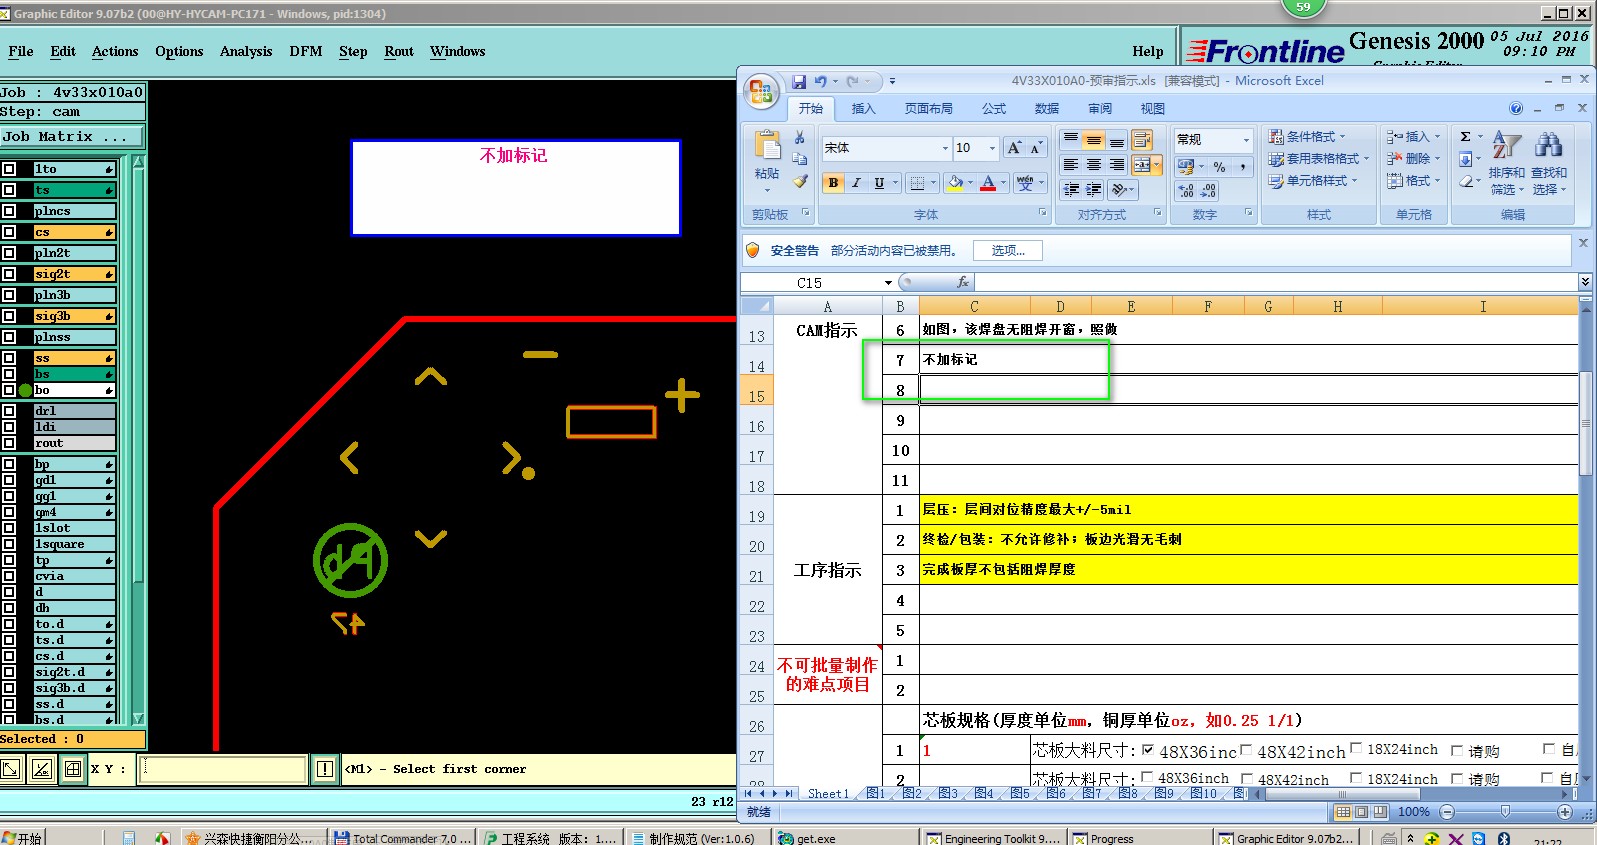
Task: Click the Merge and Center icon
Action: (1142, 164)
